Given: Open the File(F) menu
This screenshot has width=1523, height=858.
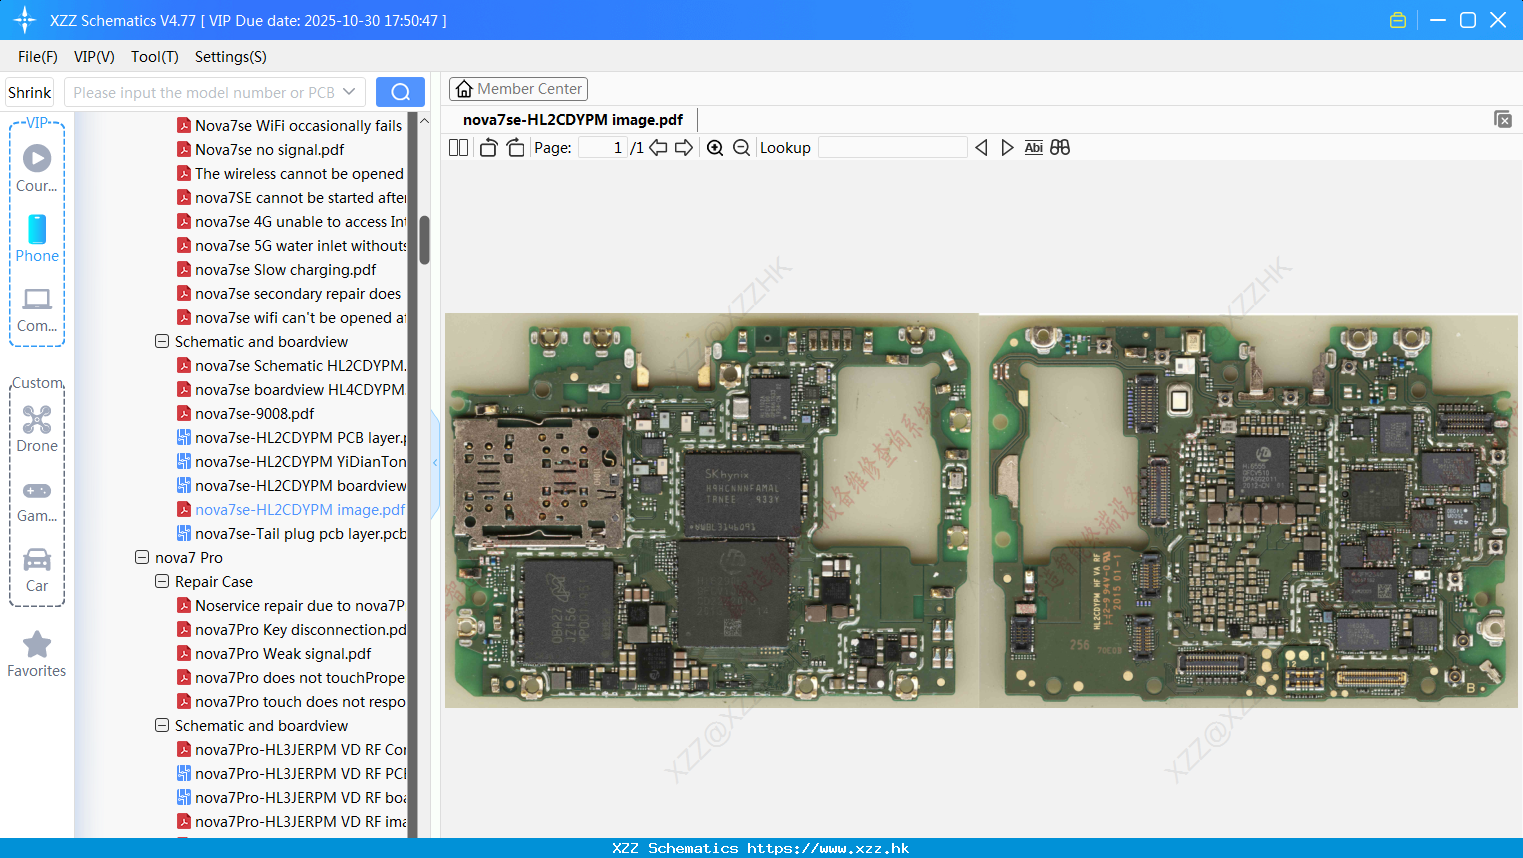Looking at the screenshot, I should pos(38,57).
